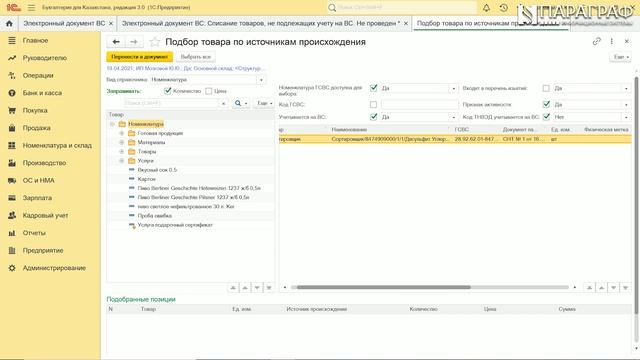
Task: Add form to favorites star
Action: pos(154,42)
